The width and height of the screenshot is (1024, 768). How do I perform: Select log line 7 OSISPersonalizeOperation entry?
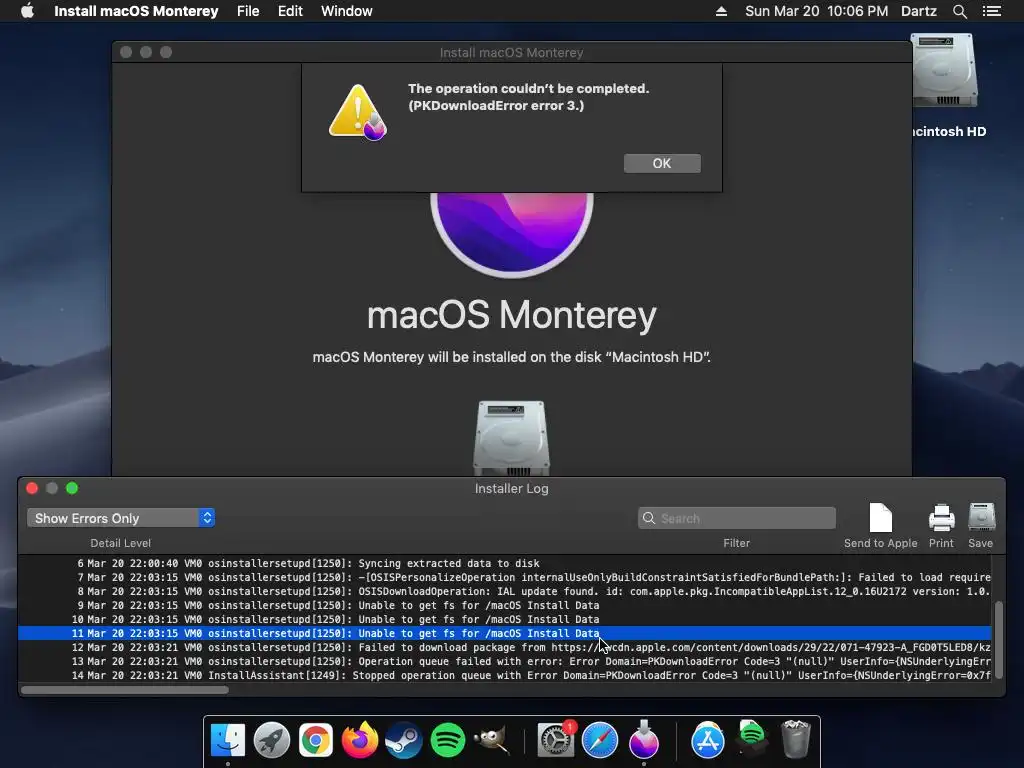point(504,577)
